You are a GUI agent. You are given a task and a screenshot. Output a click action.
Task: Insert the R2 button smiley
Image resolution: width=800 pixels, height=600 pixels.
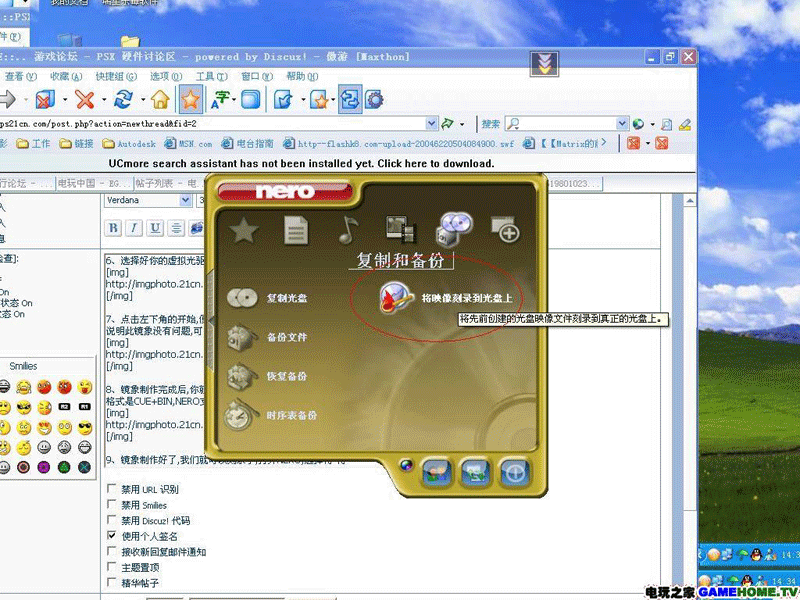(x=64, y=407)
